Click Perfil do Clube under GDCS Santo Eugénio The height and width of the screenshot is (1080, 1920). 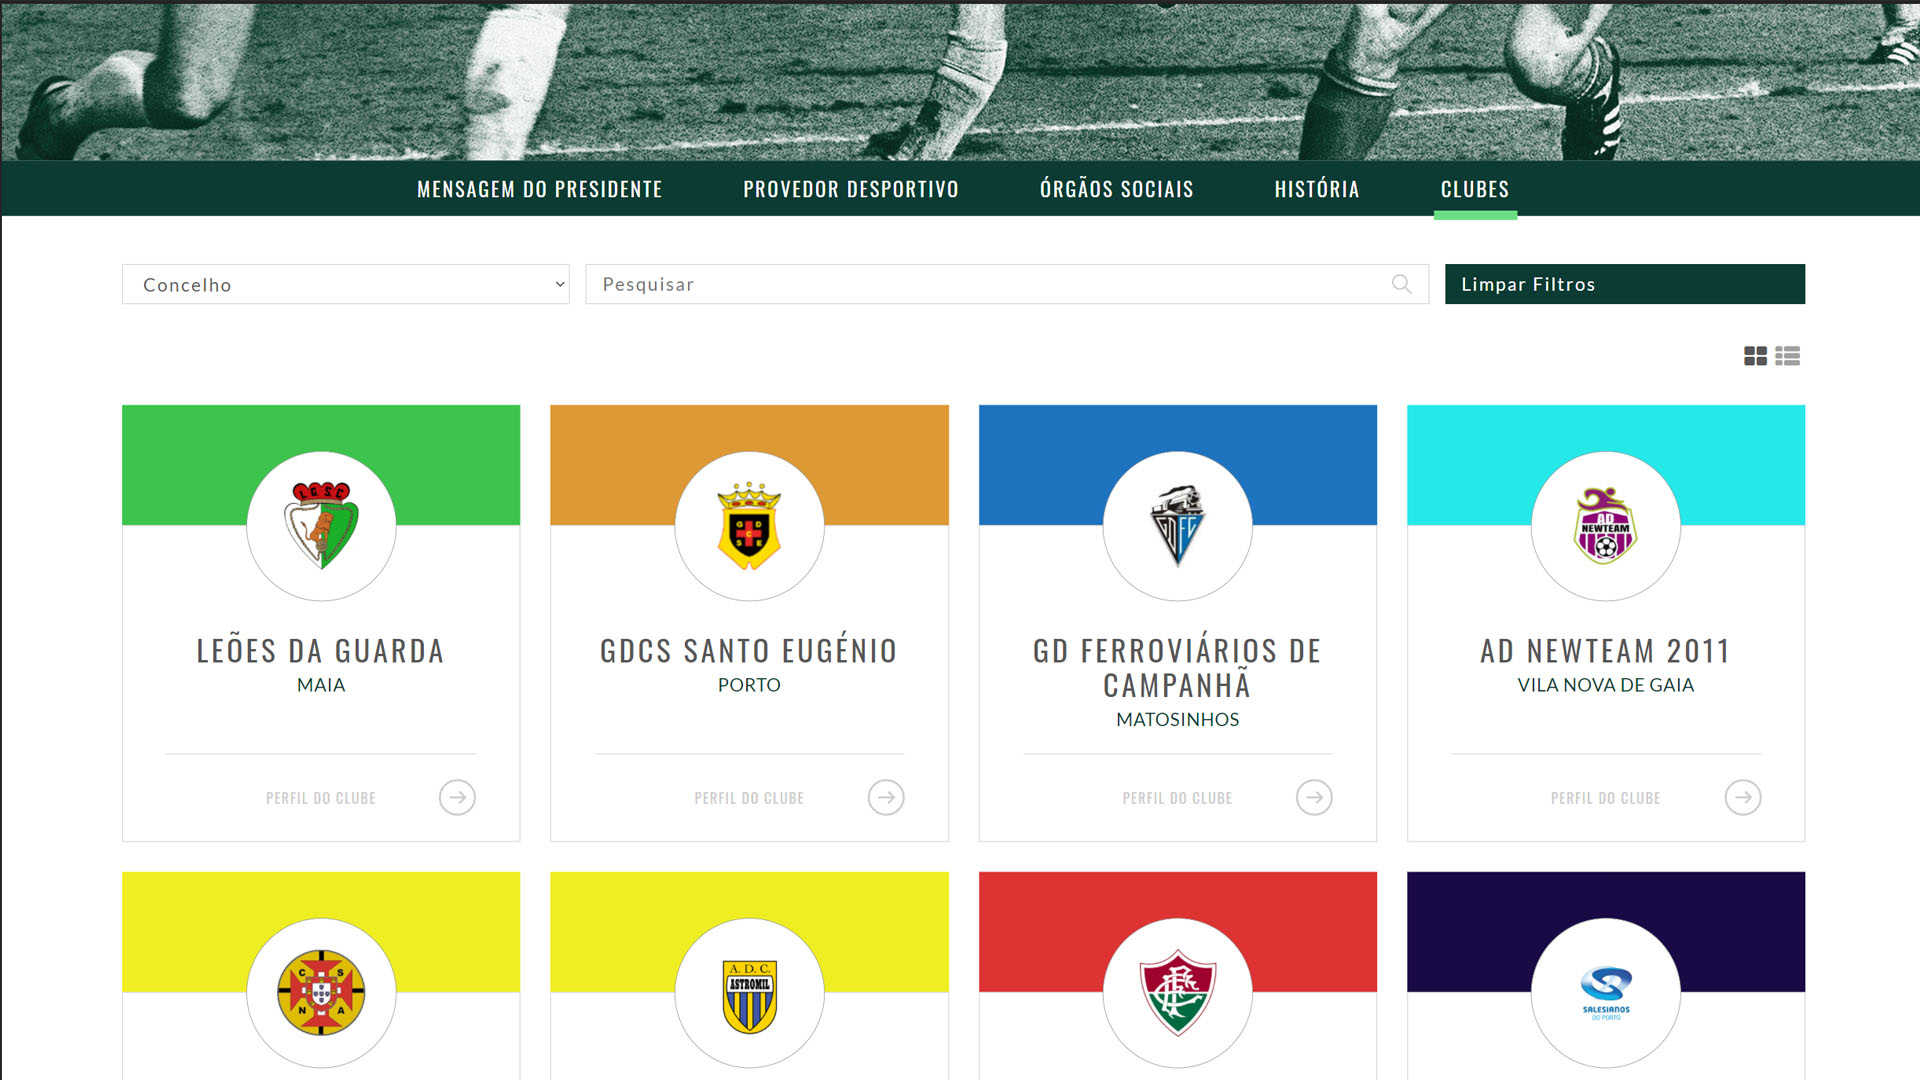[x=749, y=798]
